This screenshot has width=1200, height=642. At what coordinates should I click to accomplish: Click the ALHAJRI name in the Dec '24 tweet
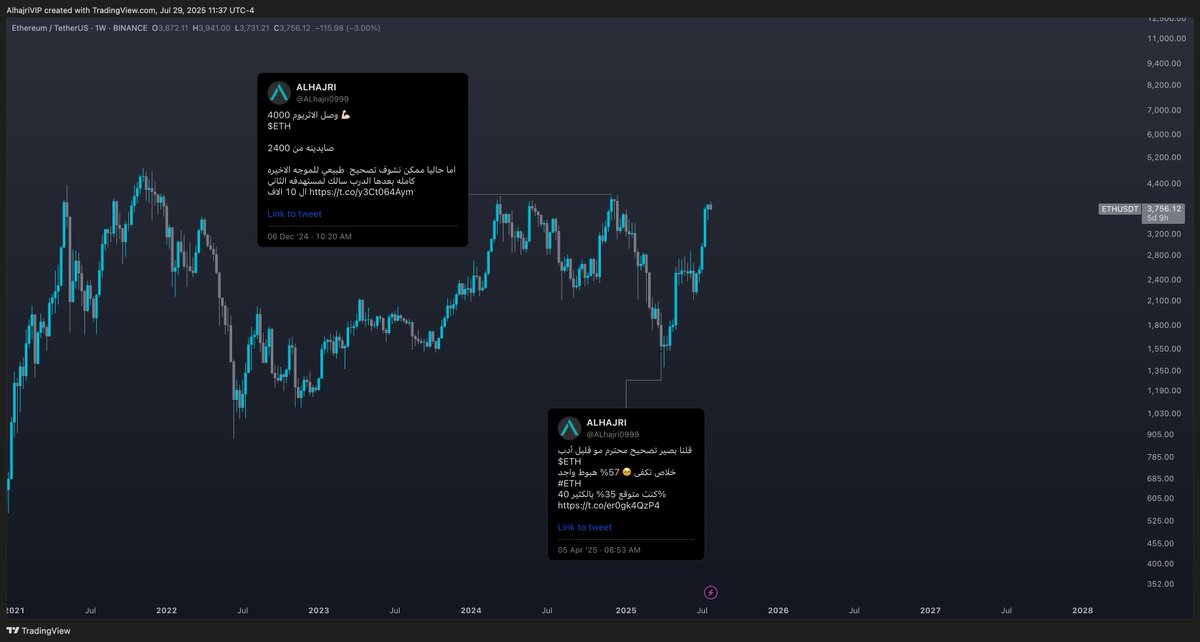316,87
